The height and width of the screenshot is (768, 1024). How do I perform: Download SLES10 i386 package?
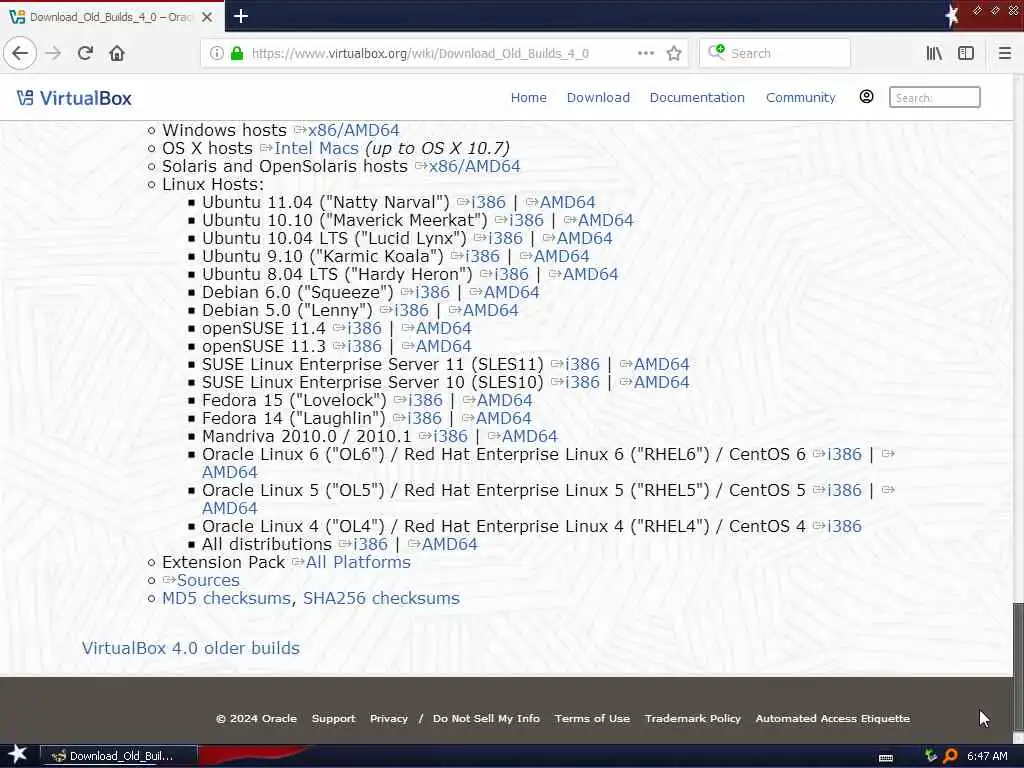(583, 382)
